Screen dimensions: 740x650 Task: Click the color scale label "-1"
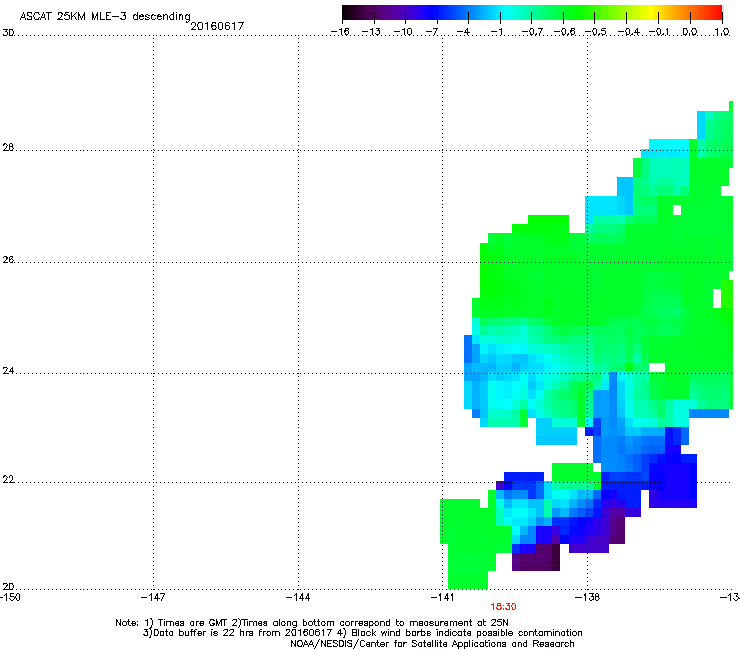(496, 32)
